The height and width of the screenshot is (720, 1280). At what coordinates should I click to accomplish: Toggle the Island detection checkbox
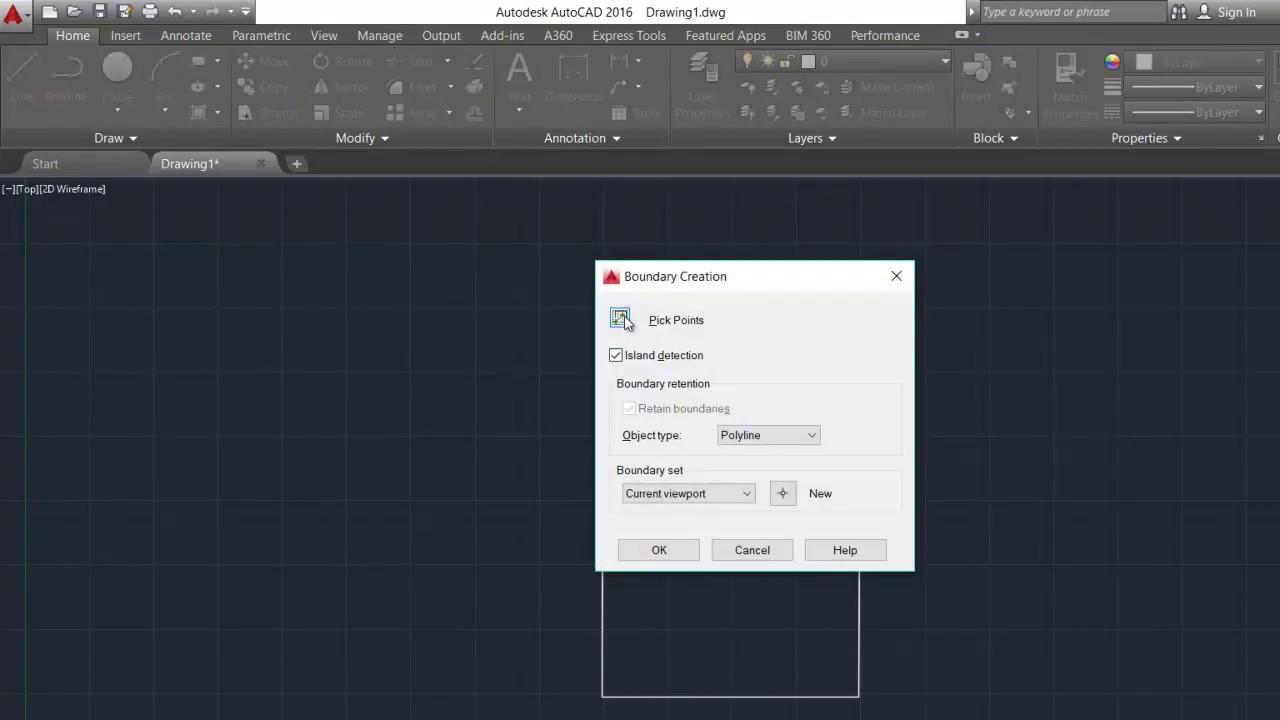coord(616,355)
